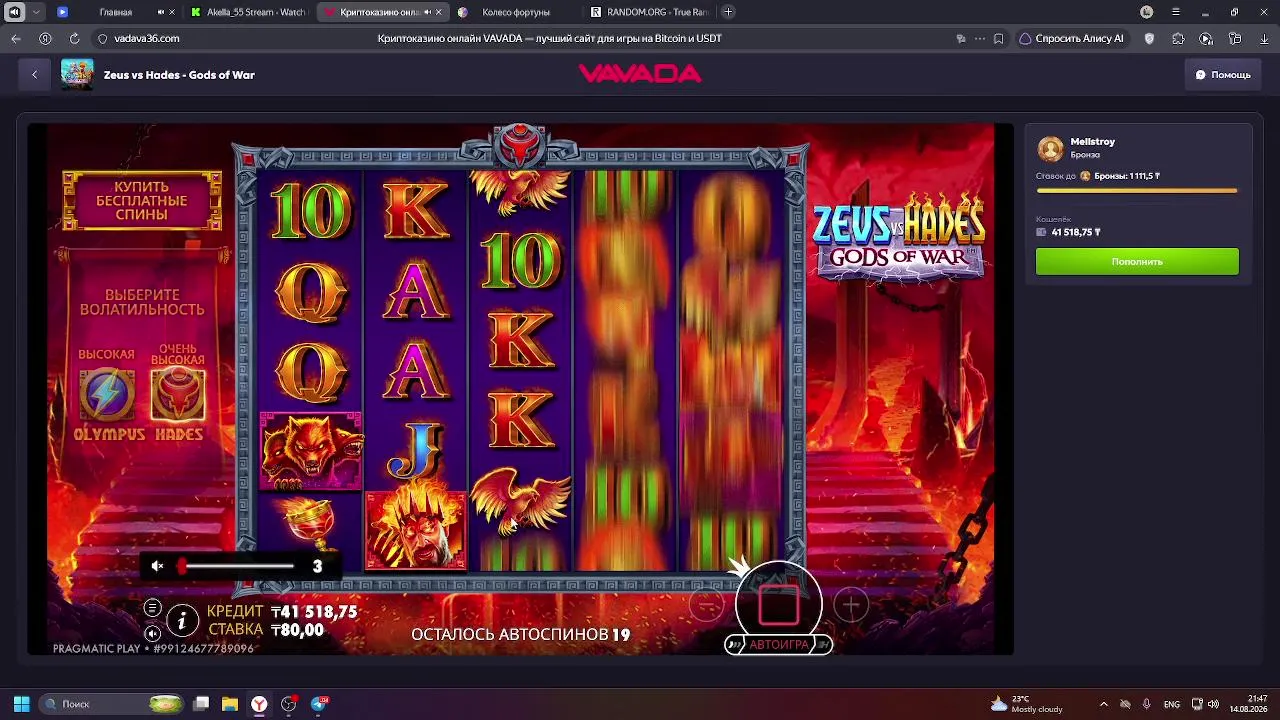This screenshot has width=1280, height=720.
Task: Reload the page with the refresh icon
Action: click(x=74, y=38)
